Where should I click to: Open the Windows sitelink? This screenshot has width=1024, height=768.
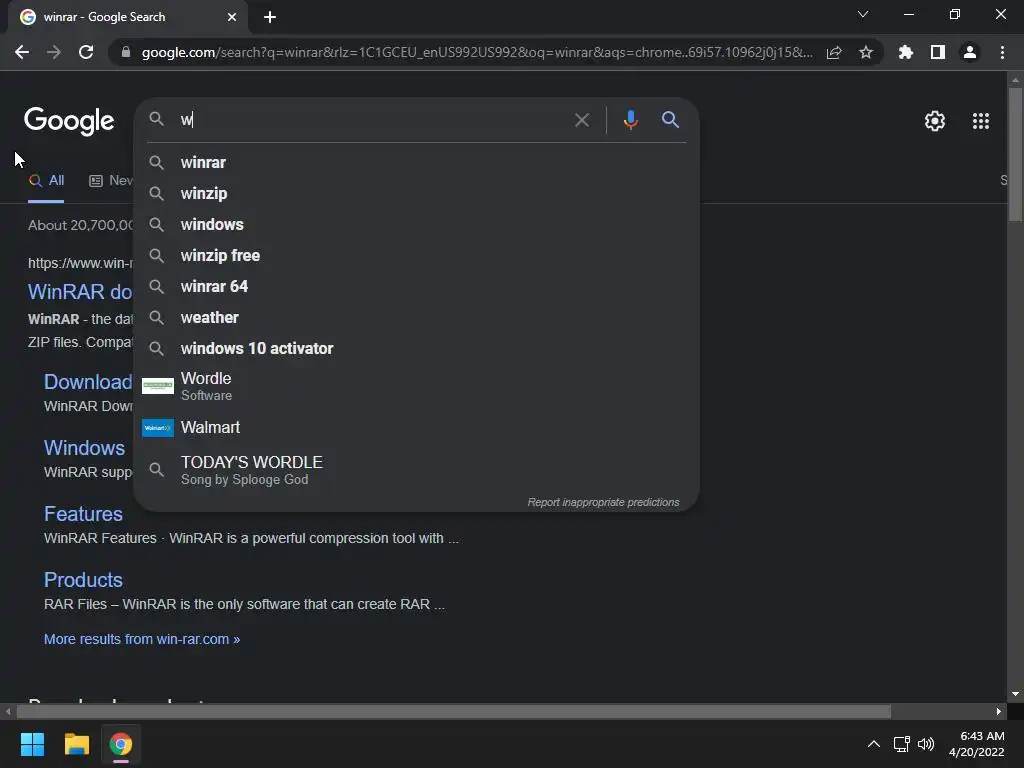click(84, 448)
